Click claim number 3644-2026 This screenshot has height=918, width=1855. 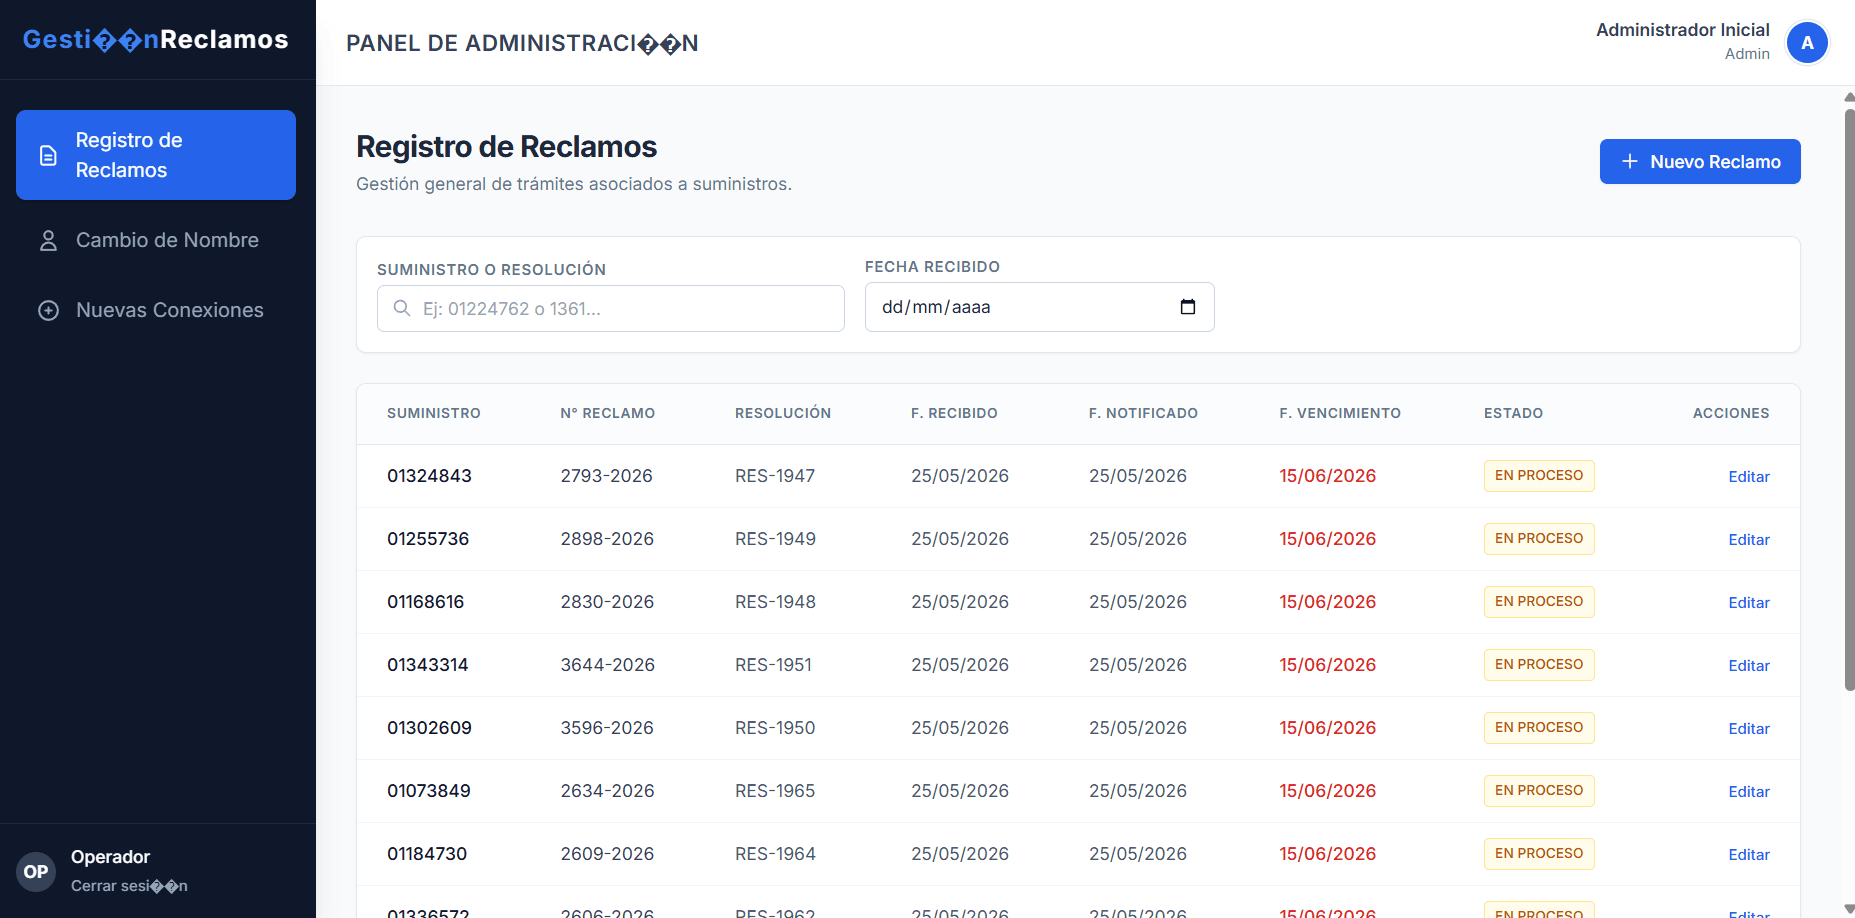coord(608,665)
